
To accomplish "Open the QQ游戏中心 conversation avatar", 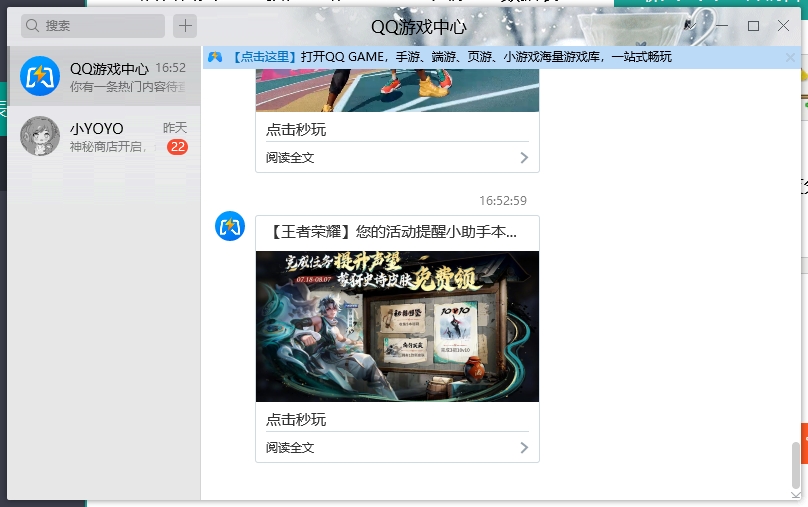I will coord(40,76).
